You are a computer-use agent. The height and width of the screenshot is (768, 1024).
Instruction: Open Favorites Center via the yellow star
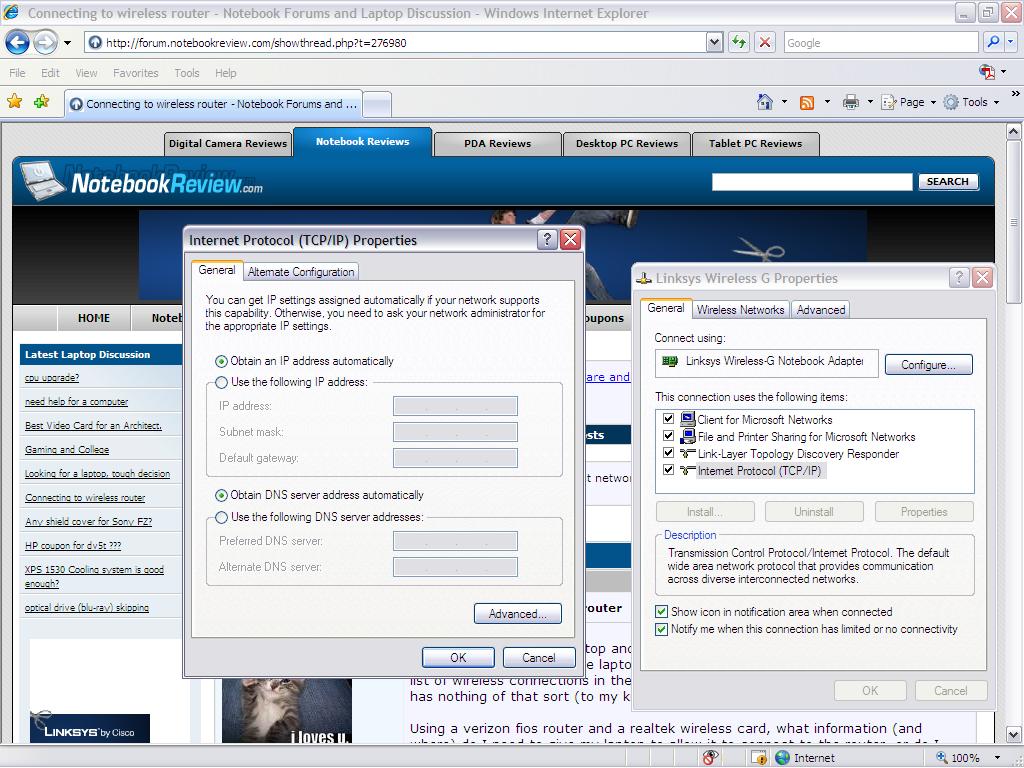click(14, 102)
